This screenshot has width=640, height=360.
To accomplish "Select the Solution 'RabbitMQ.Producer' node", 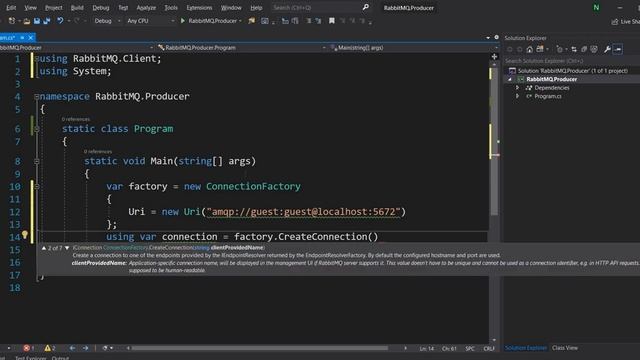I will tap(573, 71).
